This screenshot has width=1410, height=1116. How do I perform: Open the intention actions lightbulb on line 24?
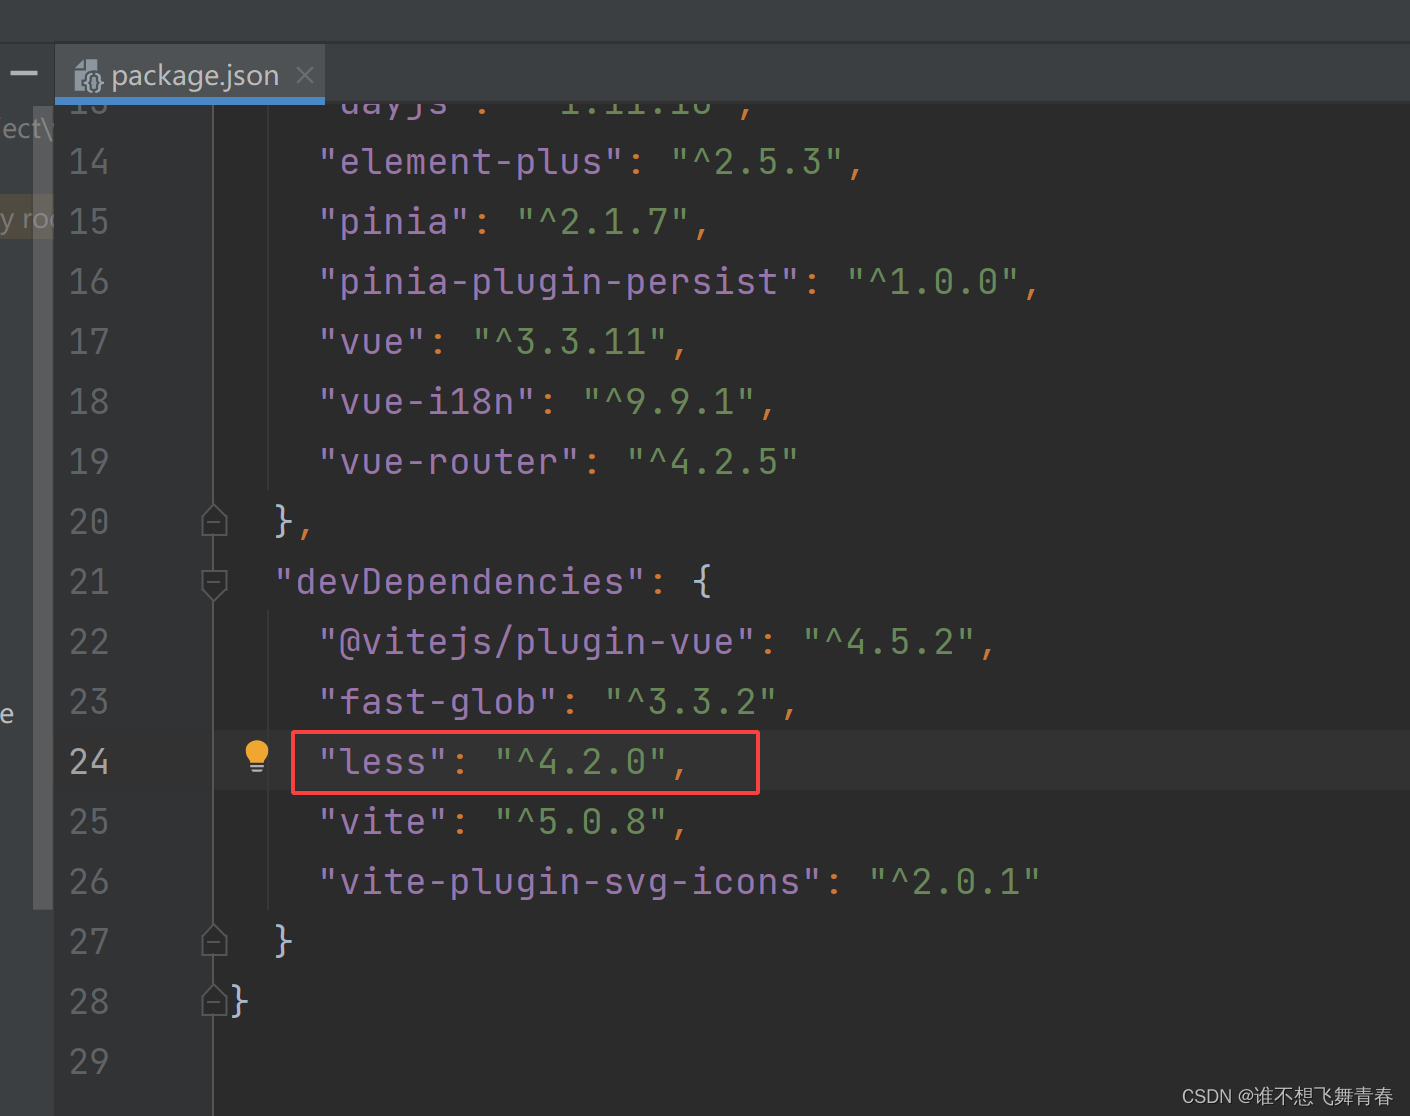[257, 755]
